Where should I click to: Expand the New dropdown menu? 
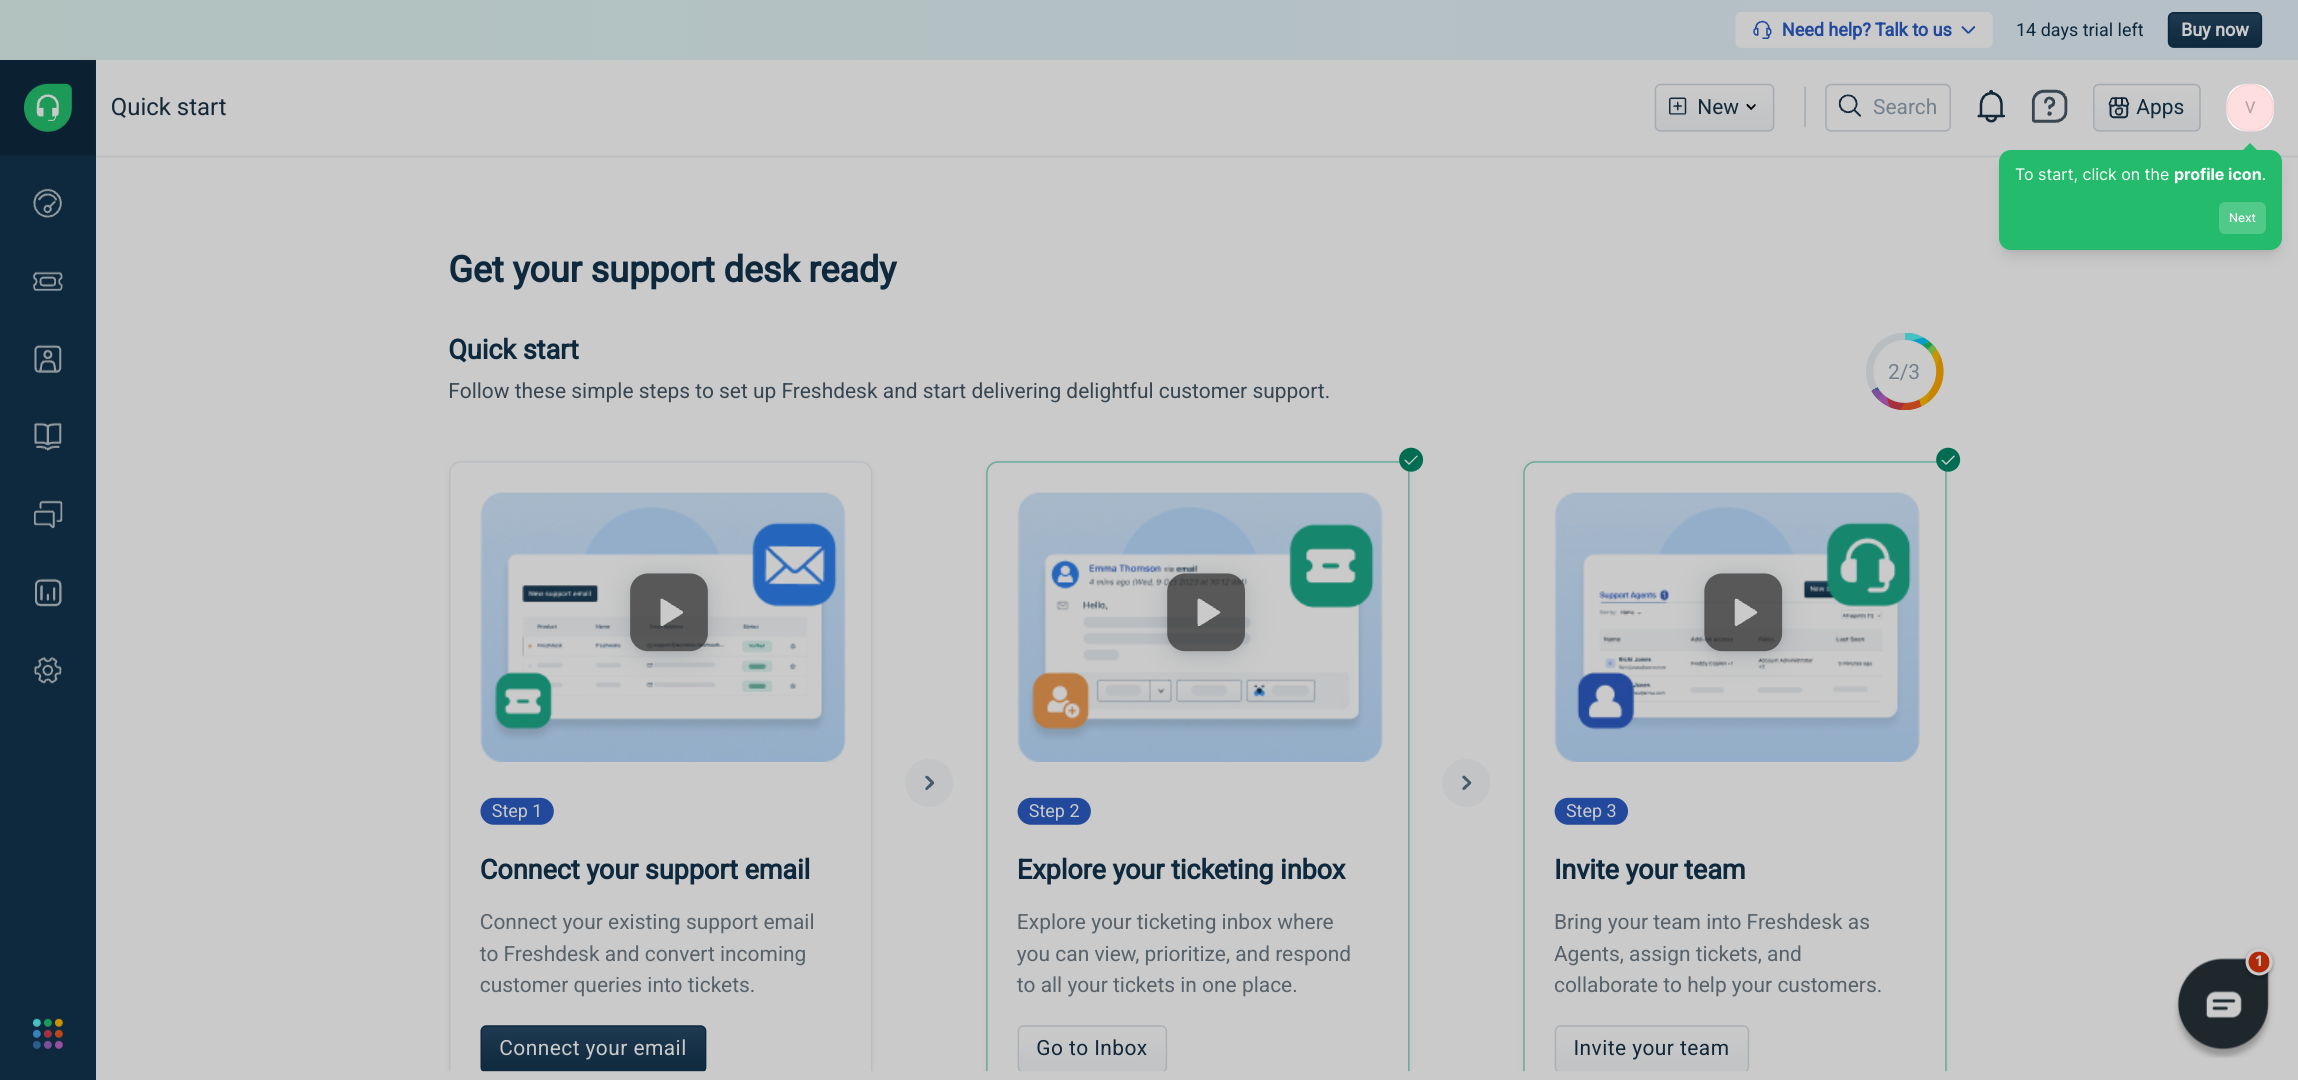tap(1714, 107)
